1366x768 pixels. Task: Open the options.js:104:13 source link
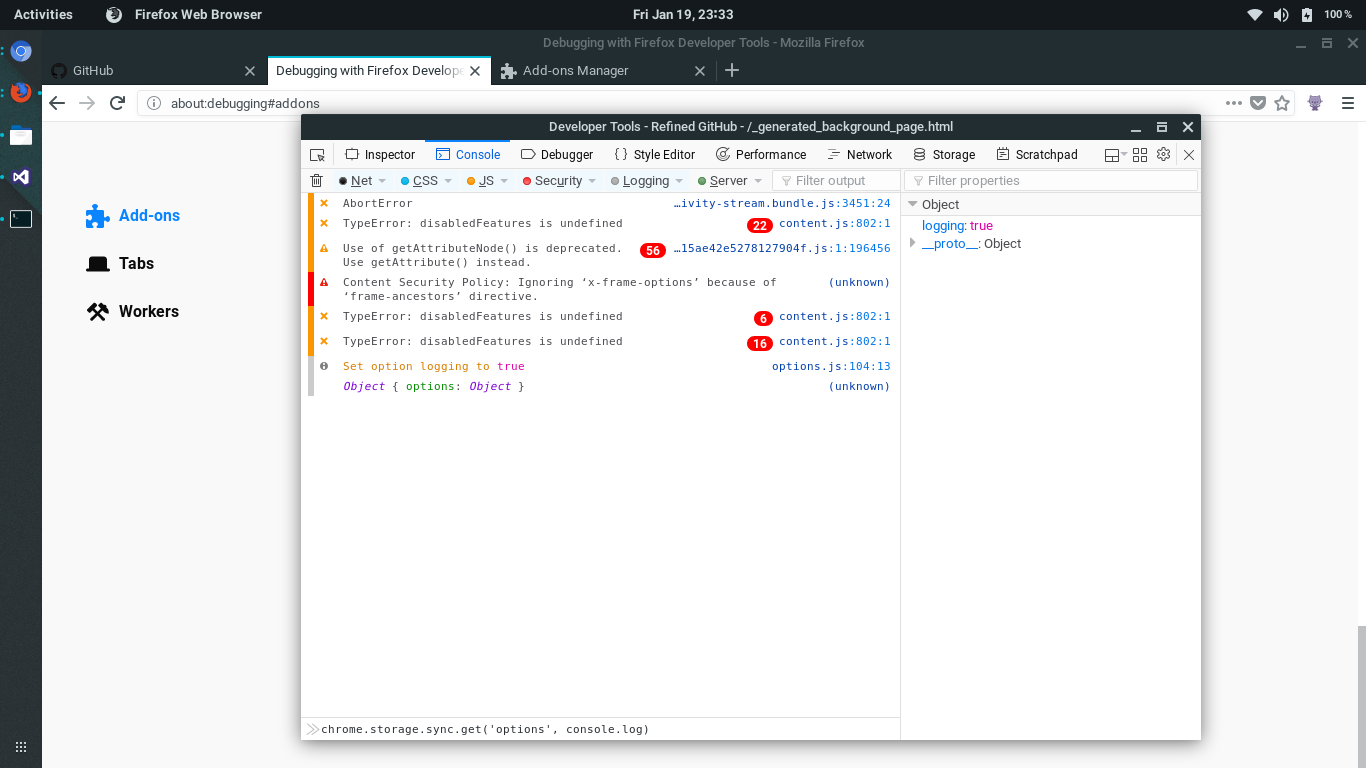point(831,366)
